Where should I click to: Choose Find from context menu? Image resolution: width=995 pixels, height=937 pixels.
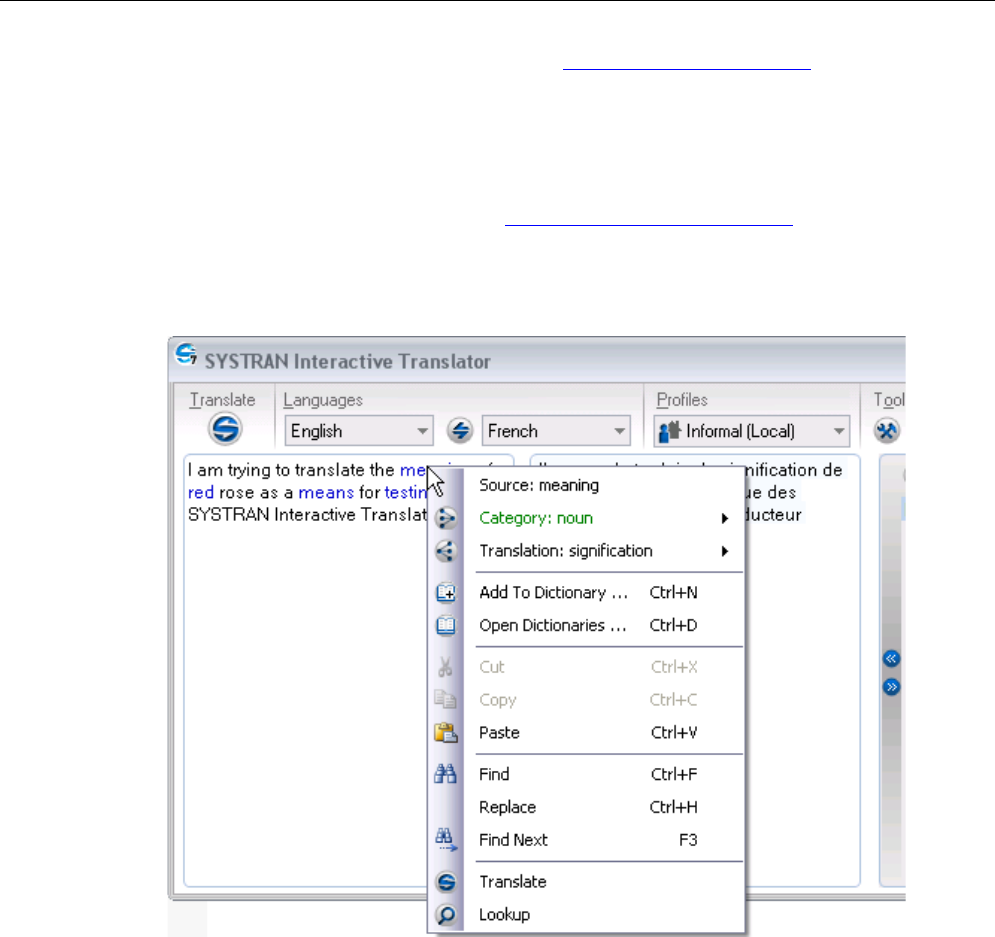585,774
